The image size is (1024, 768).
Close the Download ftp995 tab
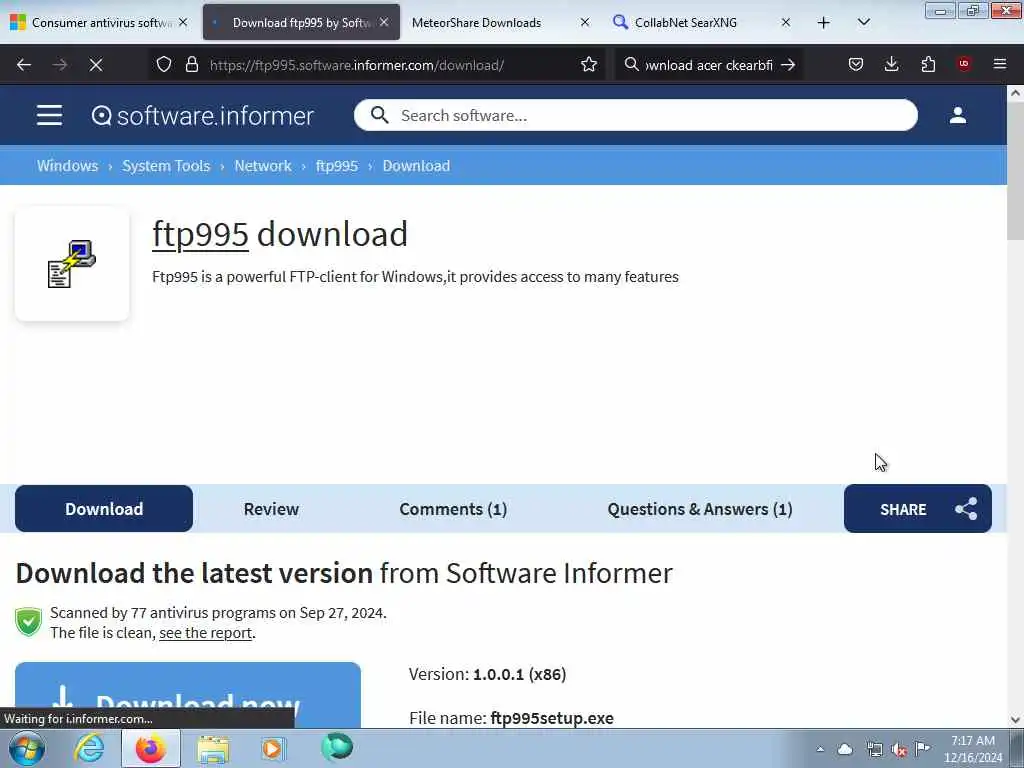pos(384,23)
